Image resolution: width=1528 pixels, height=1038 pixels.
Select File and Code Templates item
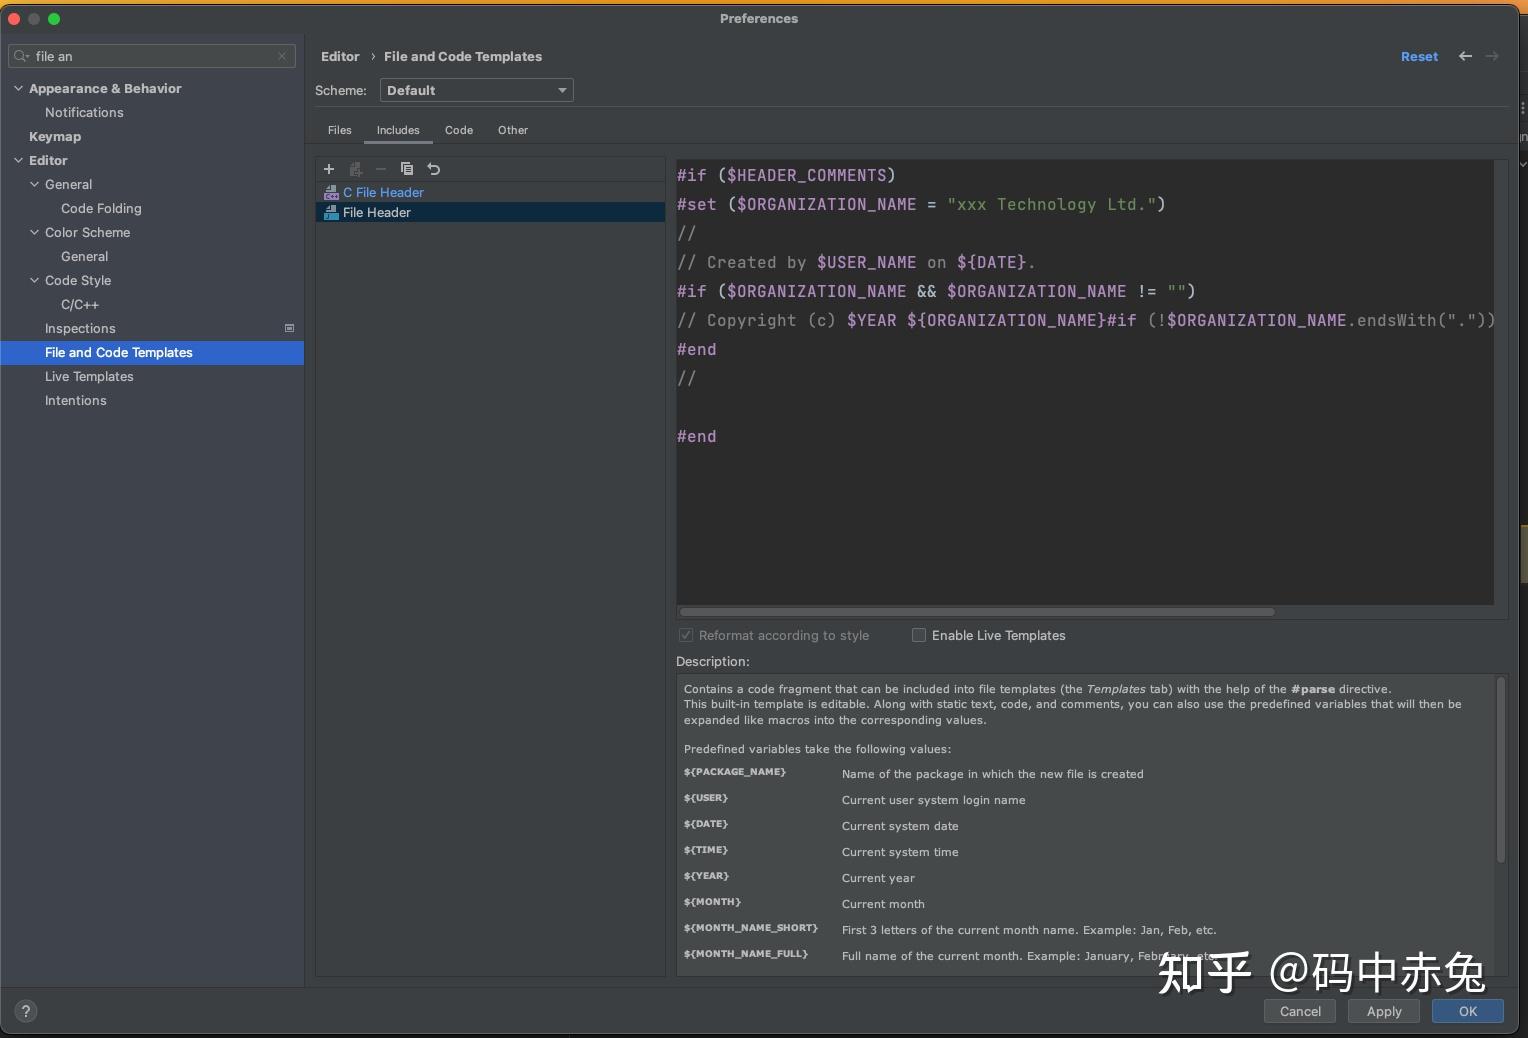[152, 352]
